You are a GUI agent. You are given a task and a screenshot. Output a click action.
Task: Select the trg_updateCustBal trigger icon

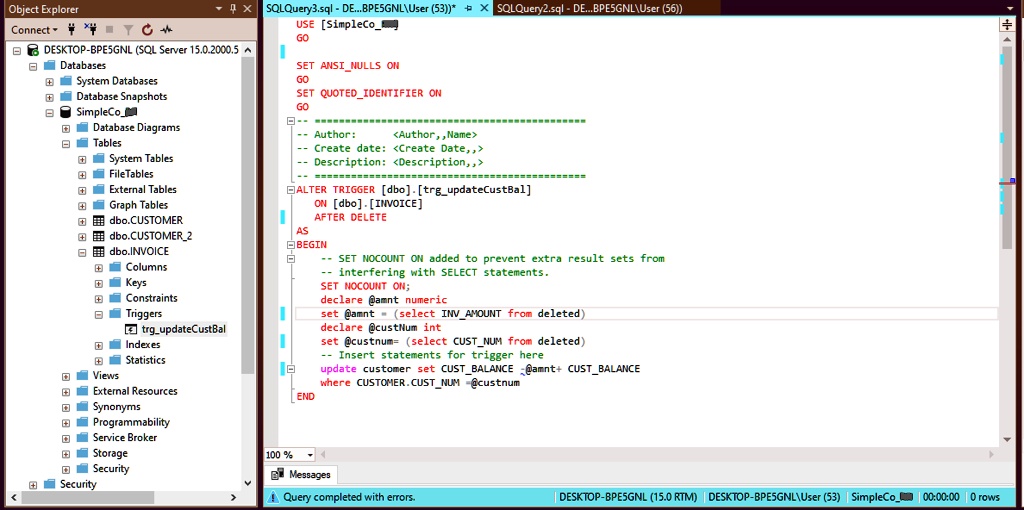pos(131,329)
